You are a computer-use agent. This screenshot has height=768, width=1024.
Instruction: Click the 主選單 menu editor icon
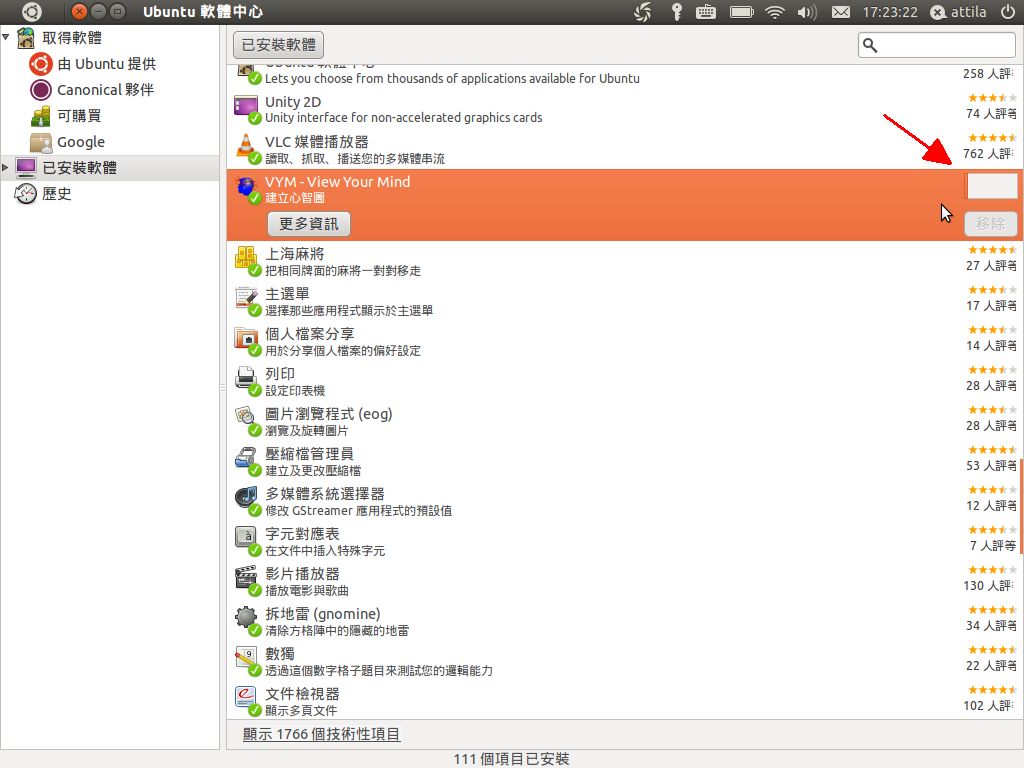tap(246, 299)
